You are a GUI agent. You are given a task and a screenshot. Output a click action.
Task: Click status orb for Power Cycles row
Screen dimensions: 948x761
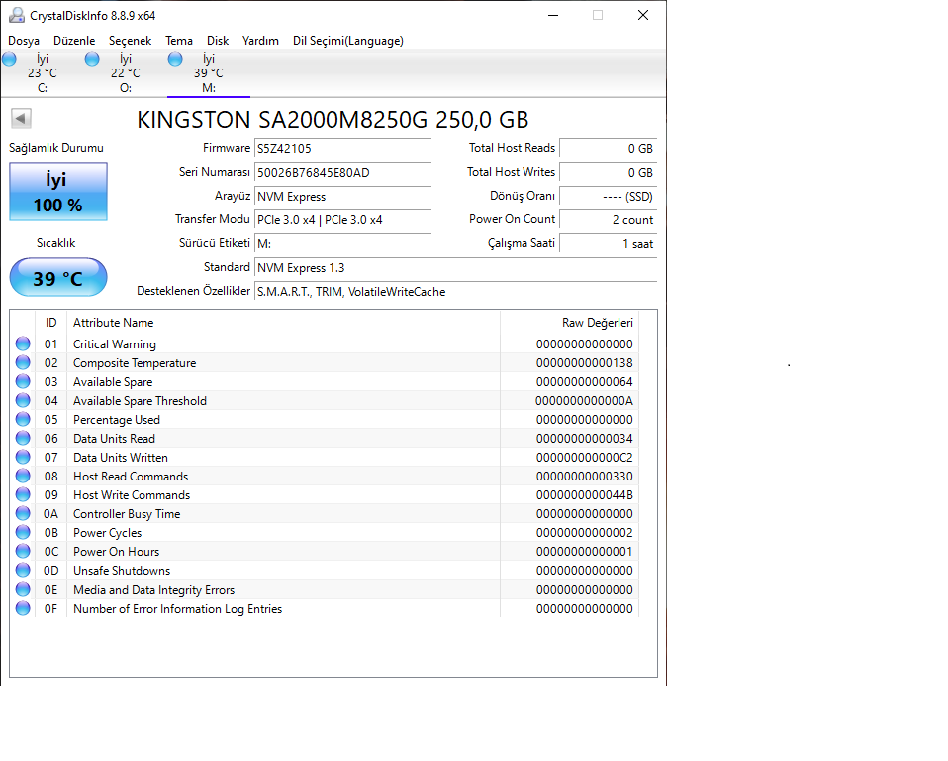(x=23, y=533)
